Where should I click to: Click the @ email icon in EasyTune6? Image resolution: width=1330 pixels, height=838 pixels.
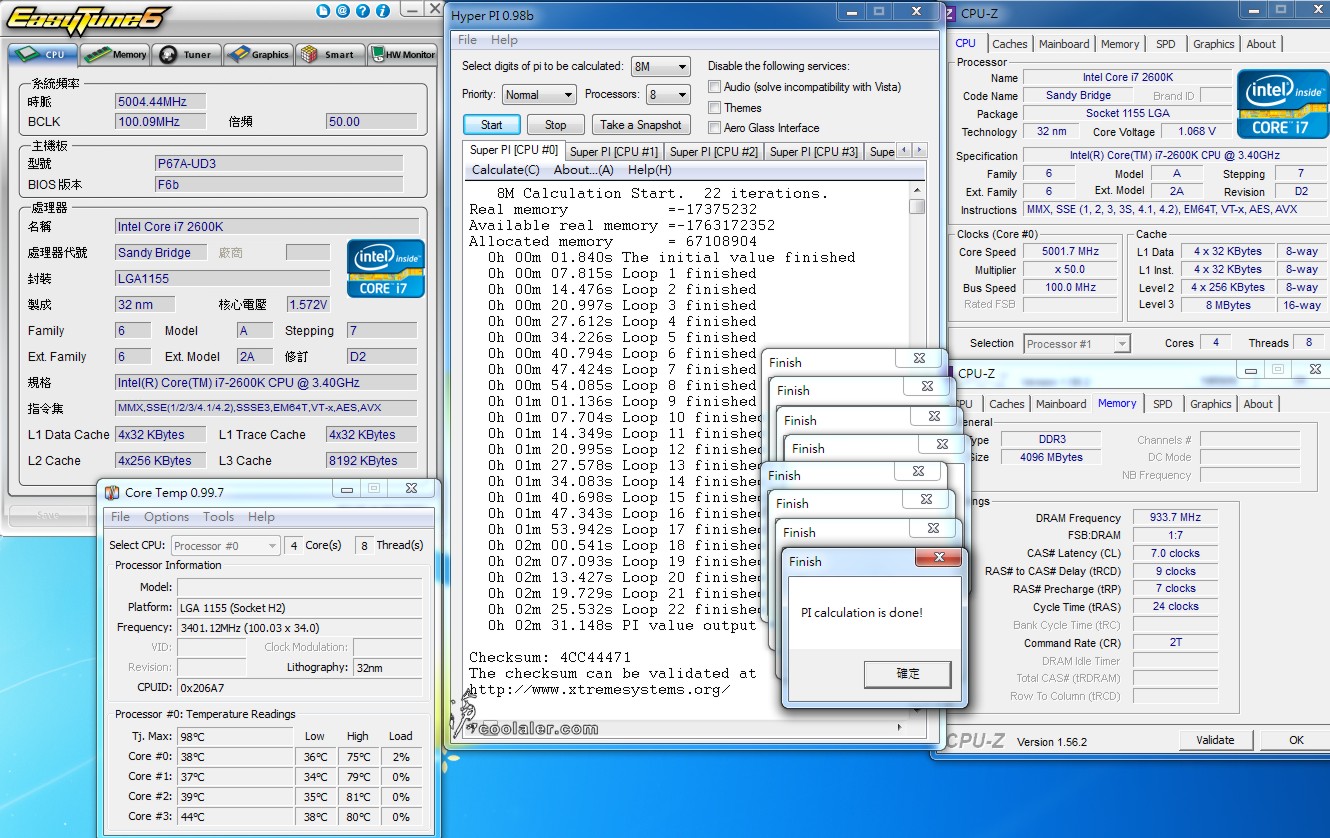click(343, 11)
